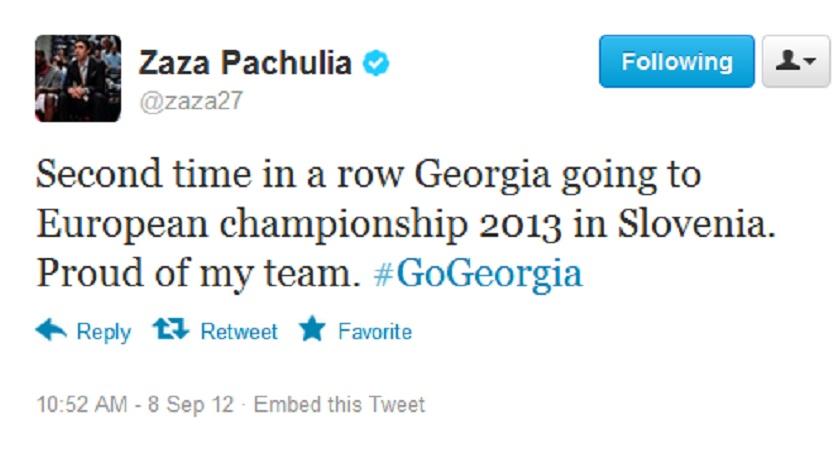Click the Favorite star icon

[x=312, y=330]
